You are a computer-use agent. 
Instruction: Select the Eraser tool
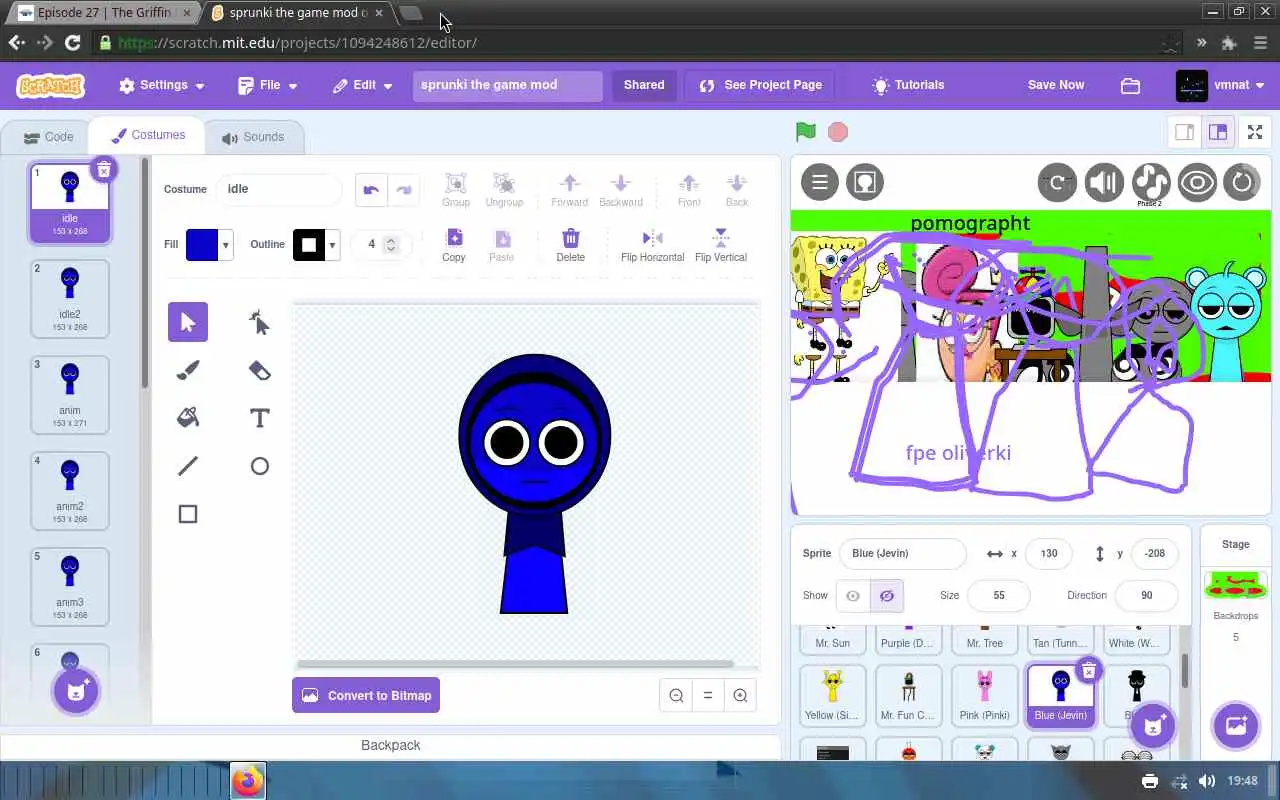tap(259, 370)
